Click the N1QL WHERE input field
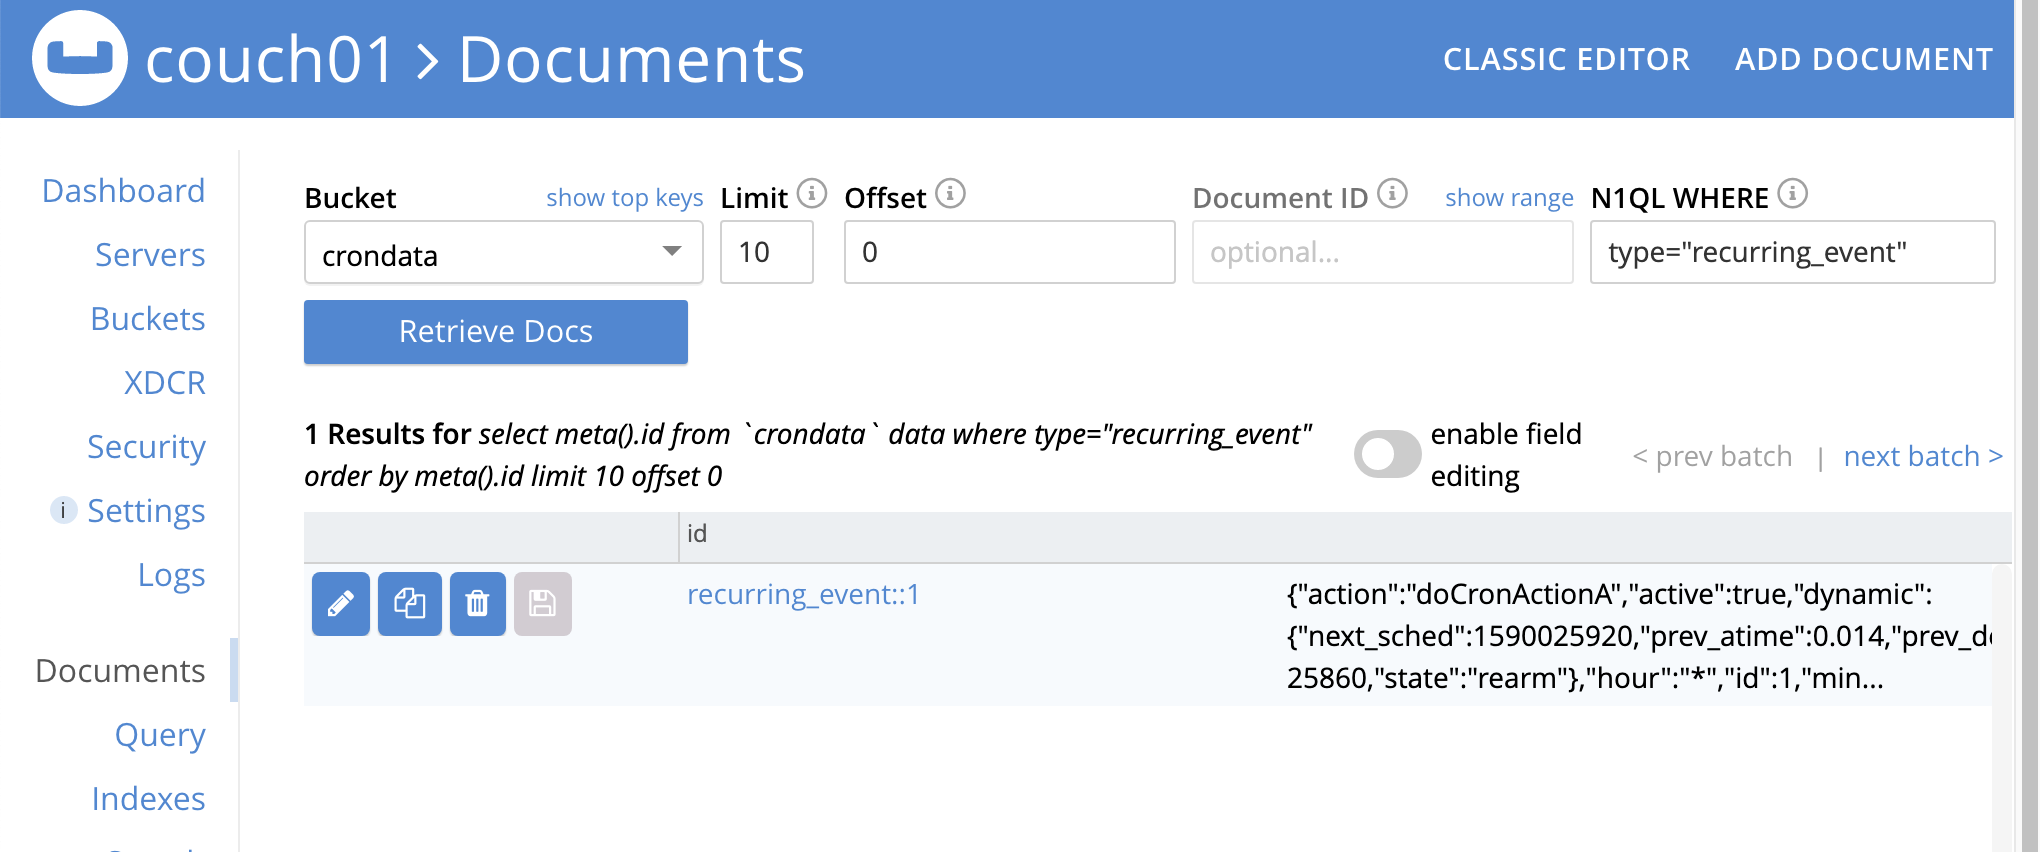Image resolution: width=2040 pixels, height=852 pixels. pos(1793,252)
